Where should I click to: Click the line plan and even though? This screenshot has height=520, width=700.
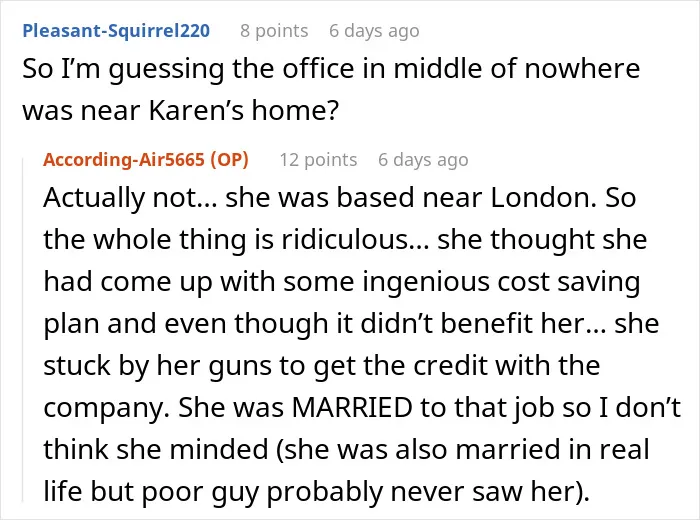(351, 324)
